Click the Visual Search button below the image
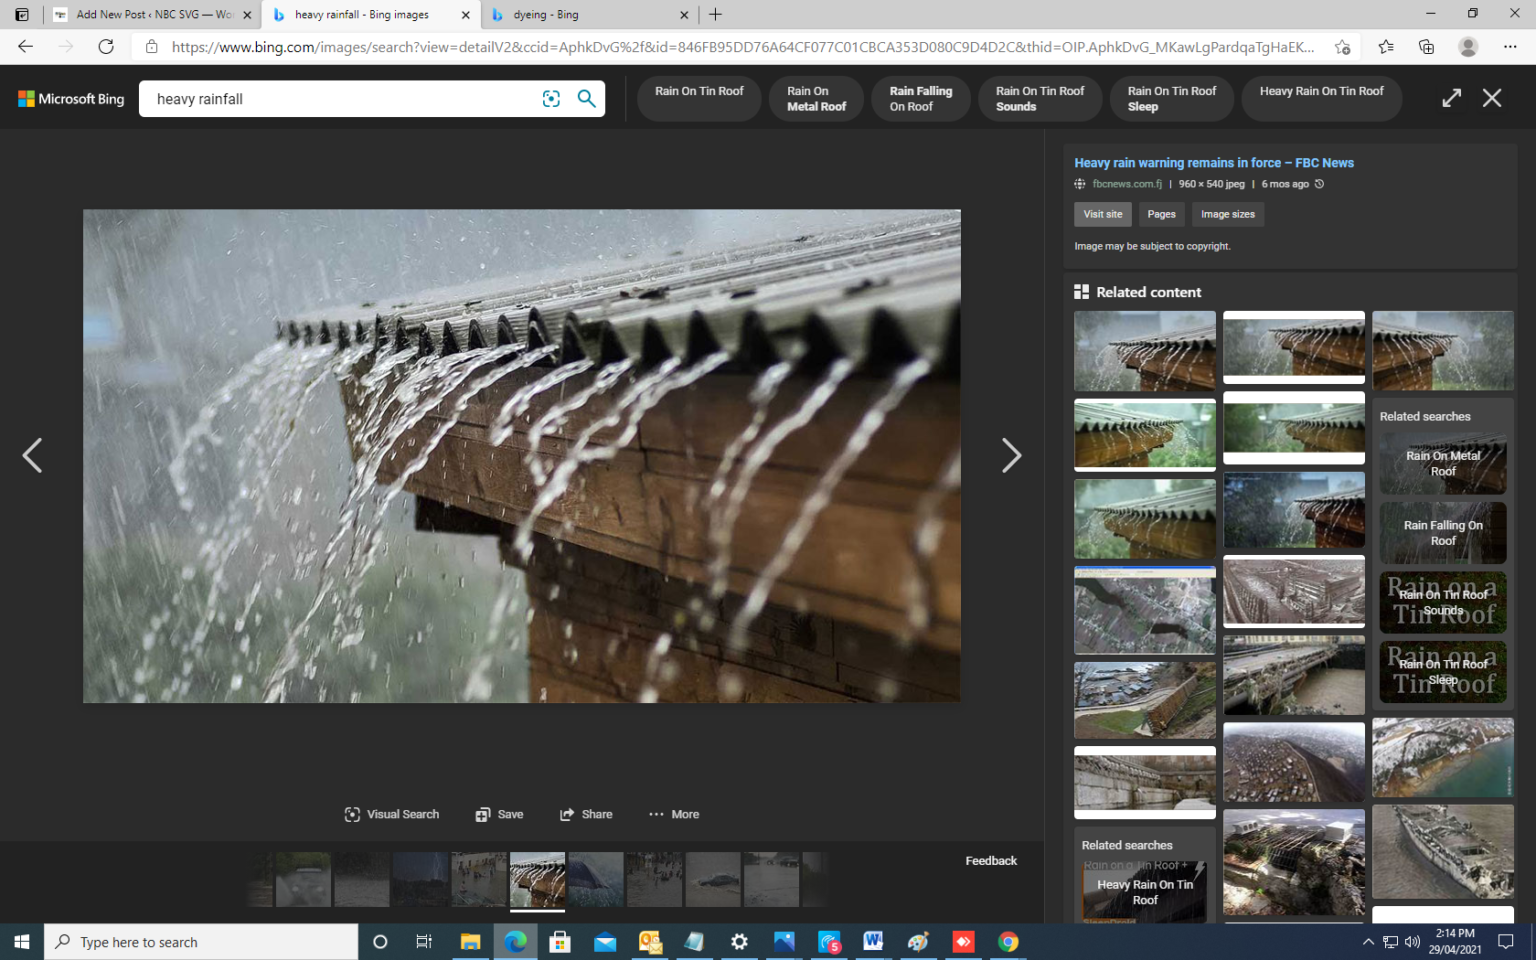Viewport: 1536px width, 960px height. [392, 814]
